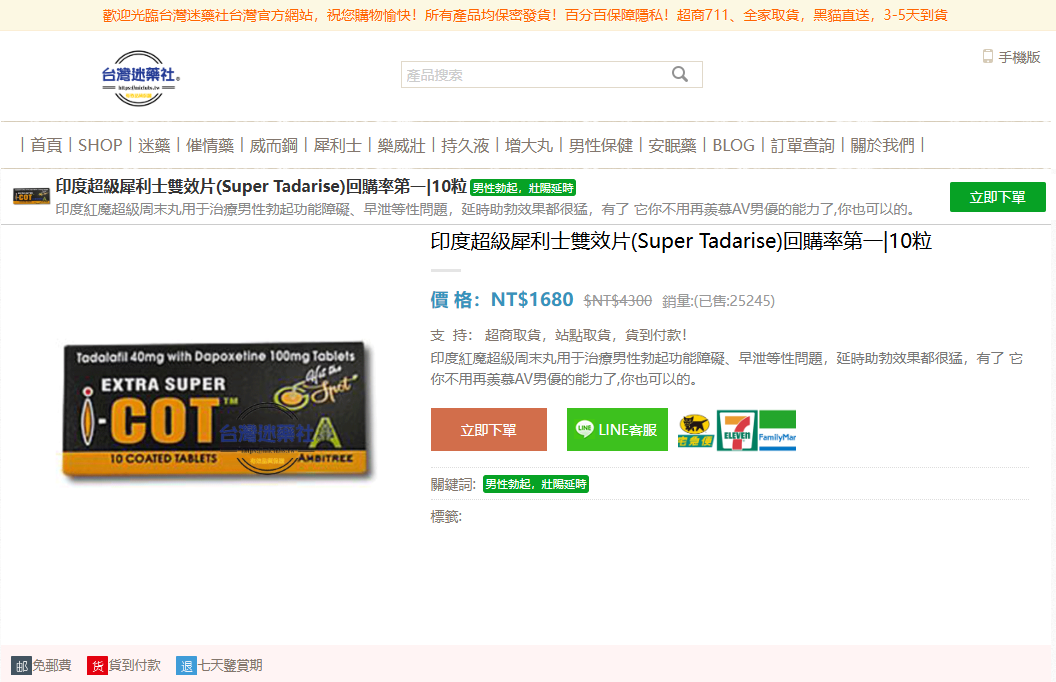
Task: Go to the SHOP navigation link
Action: [100, 145]
